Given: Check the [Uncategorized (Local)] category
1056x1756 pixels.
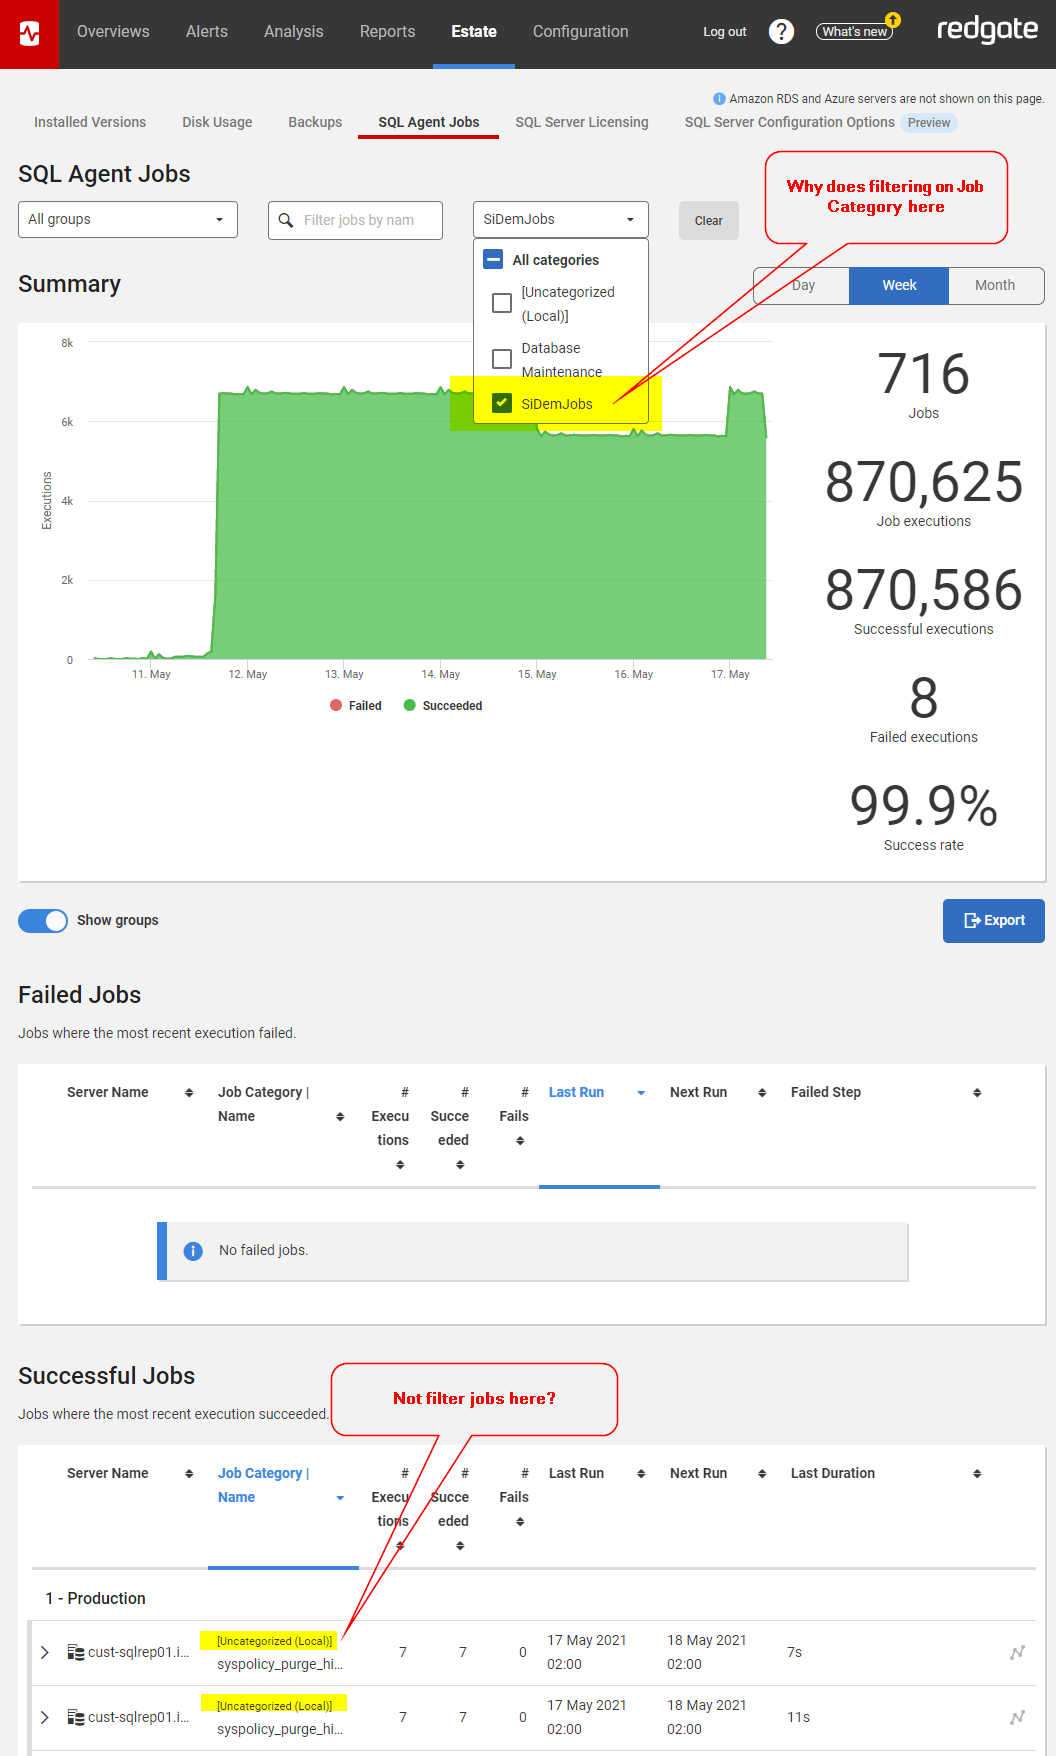Looking at the screenshot, I should click(x=502, y=303).
